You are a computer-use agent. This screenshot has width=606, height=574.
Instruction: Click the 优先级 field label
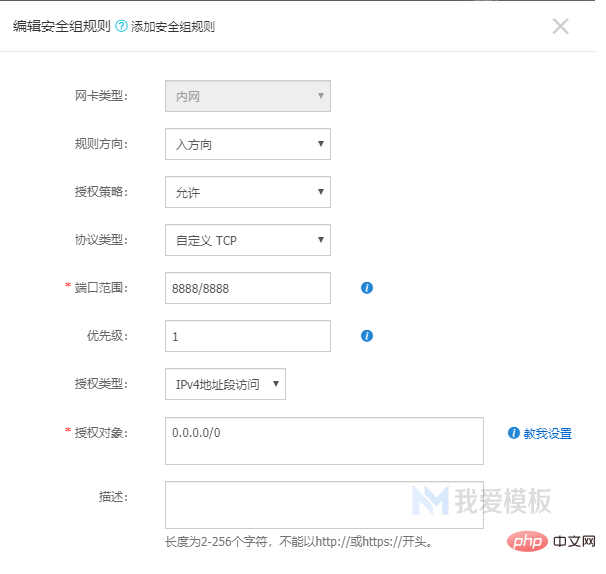click(107, 336)
